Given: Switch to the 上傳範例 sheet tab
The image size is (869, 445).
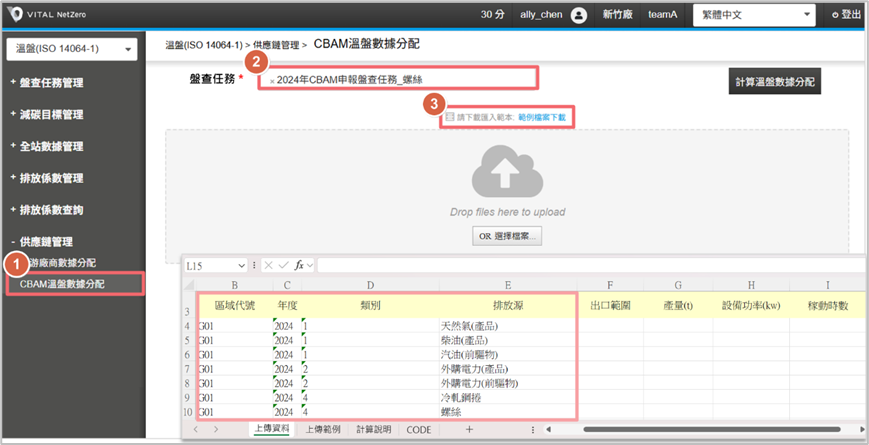Looking at the screenshot, I should (x=322, y=429).
